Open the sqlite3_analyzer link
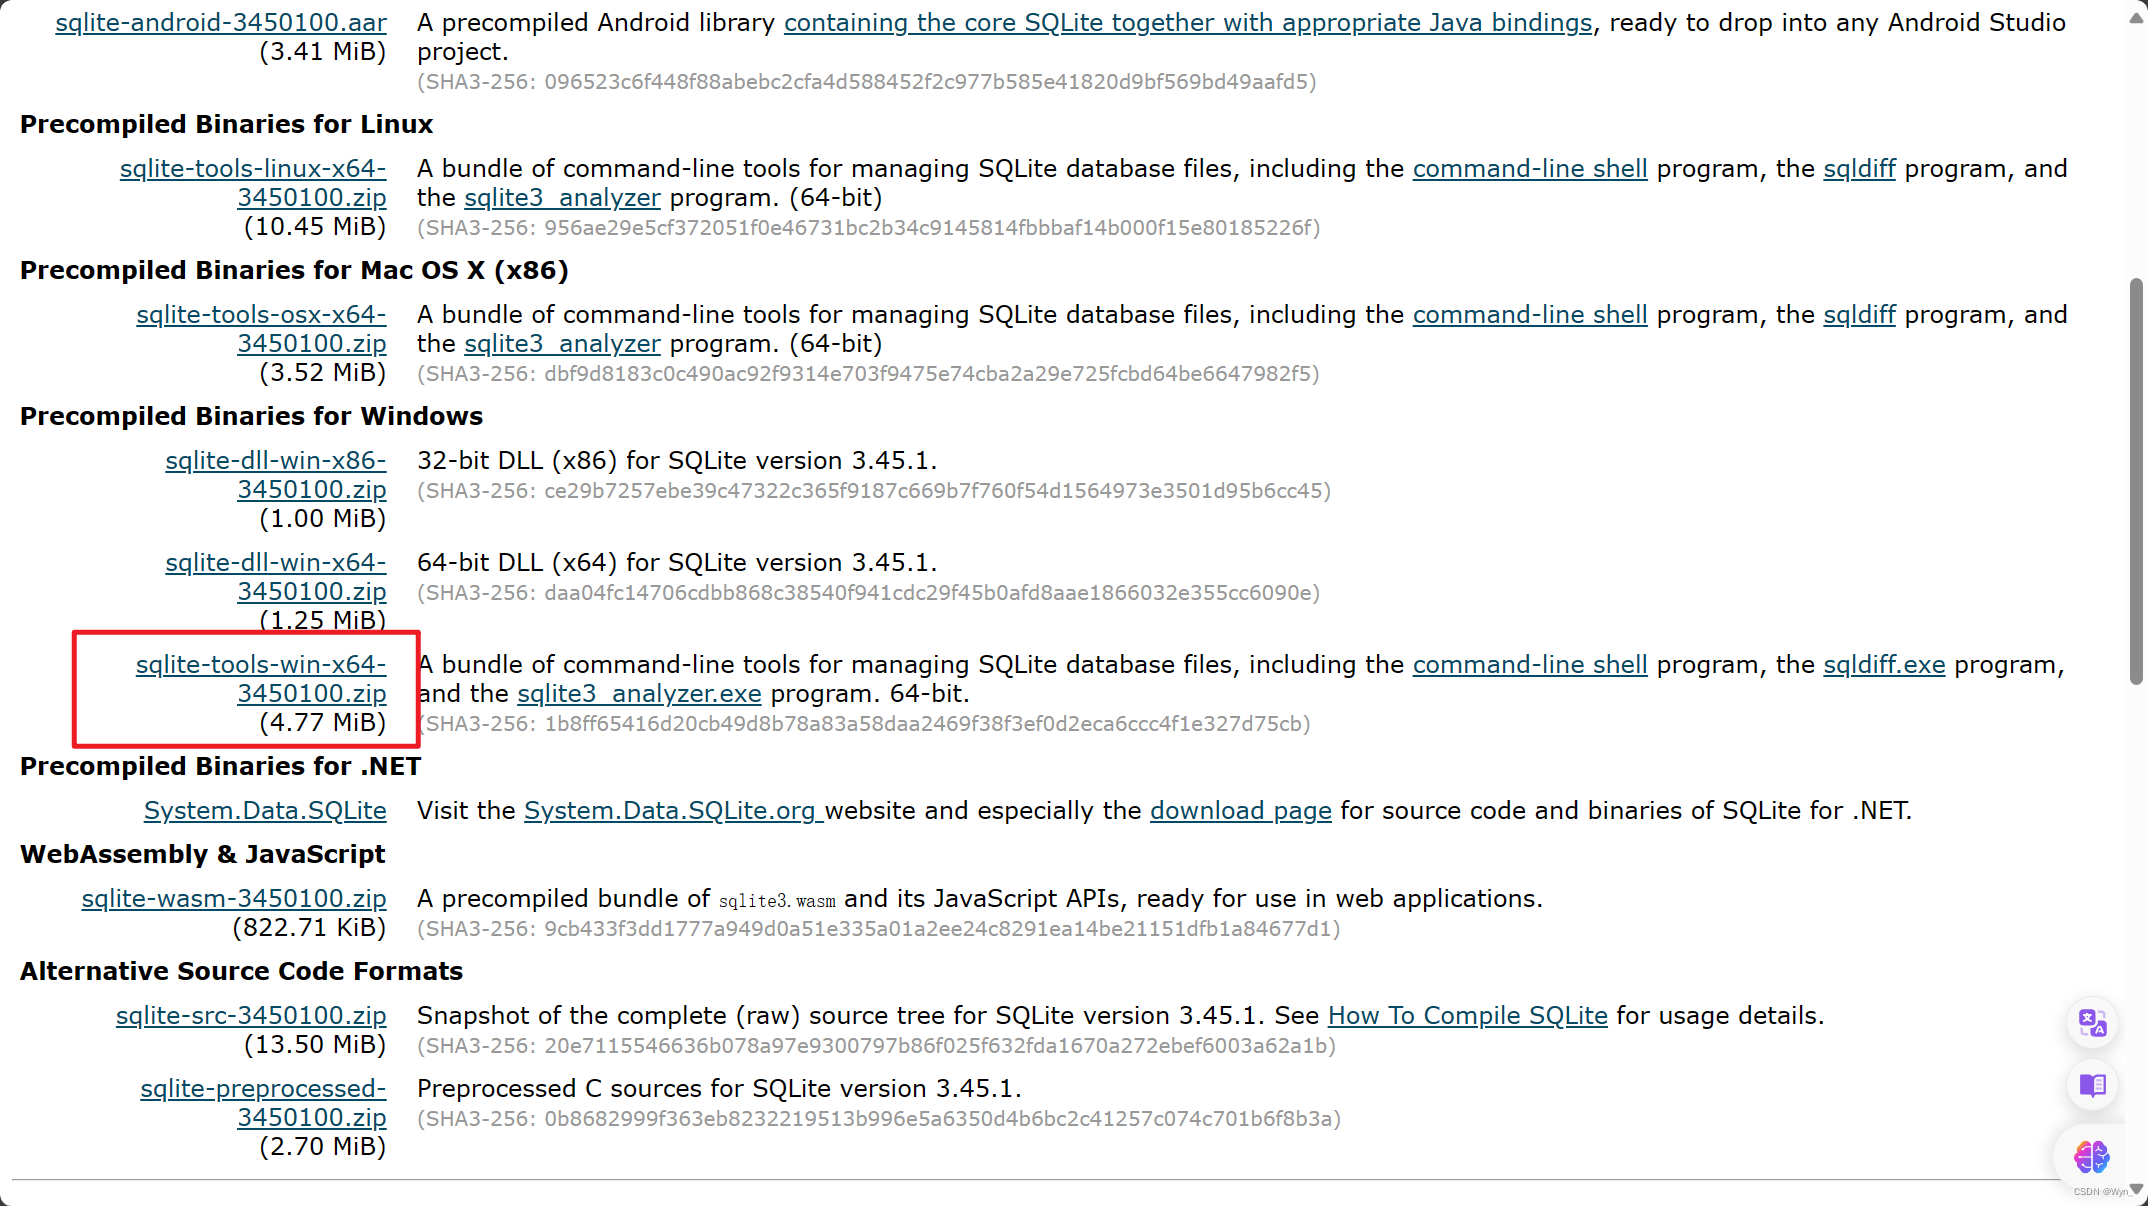 tap(562, 197)
